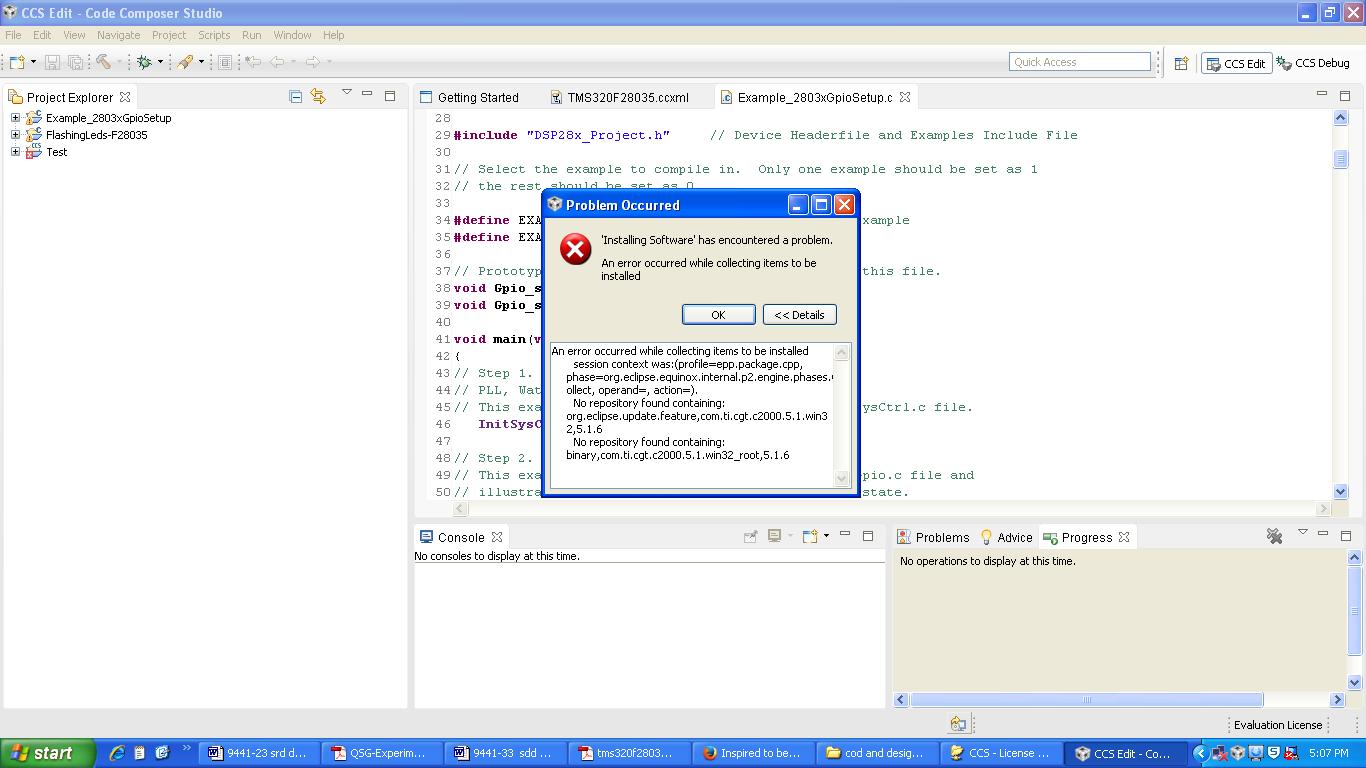Click the Save disk icon in toolbar
Image resolution: width=1366 pixels, height=768 pixels.
53,62
